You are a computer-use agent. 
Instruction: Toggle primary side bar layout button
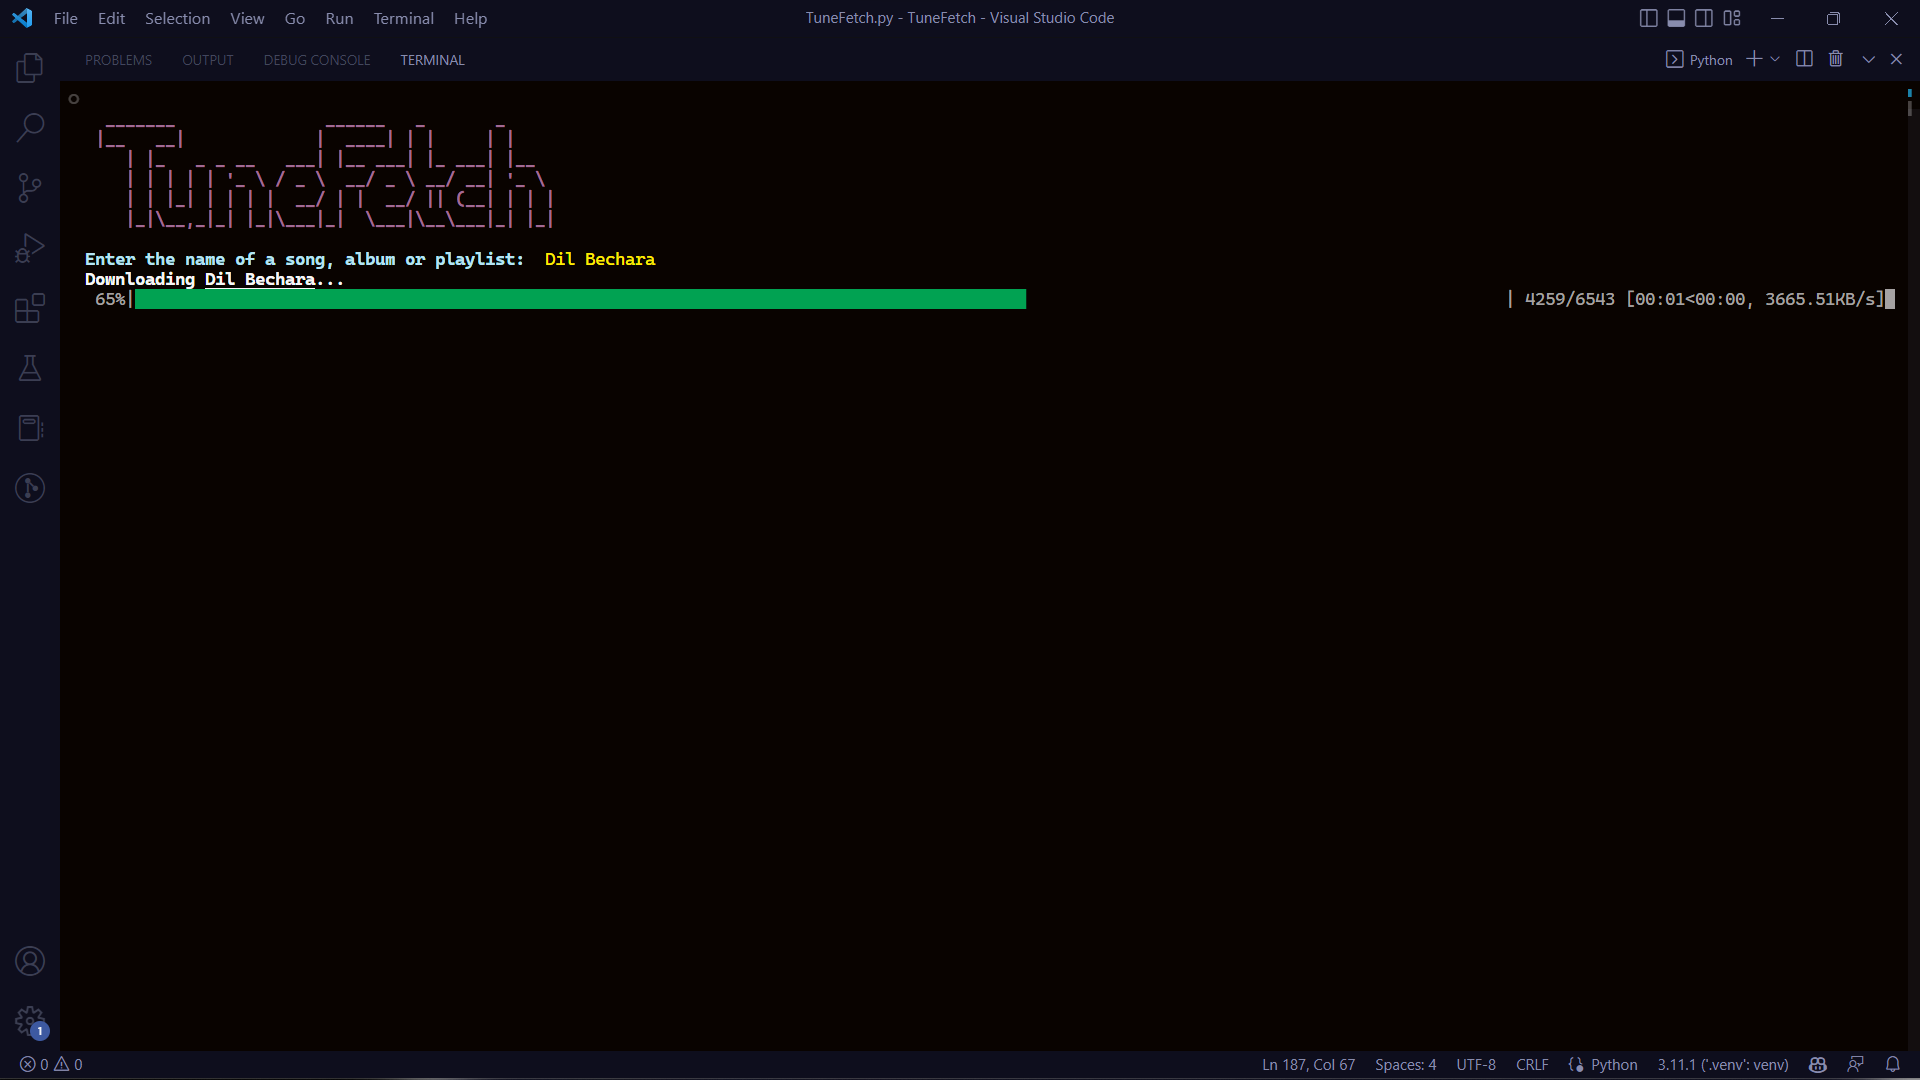pyautogui.click(x=1648, y=18)
